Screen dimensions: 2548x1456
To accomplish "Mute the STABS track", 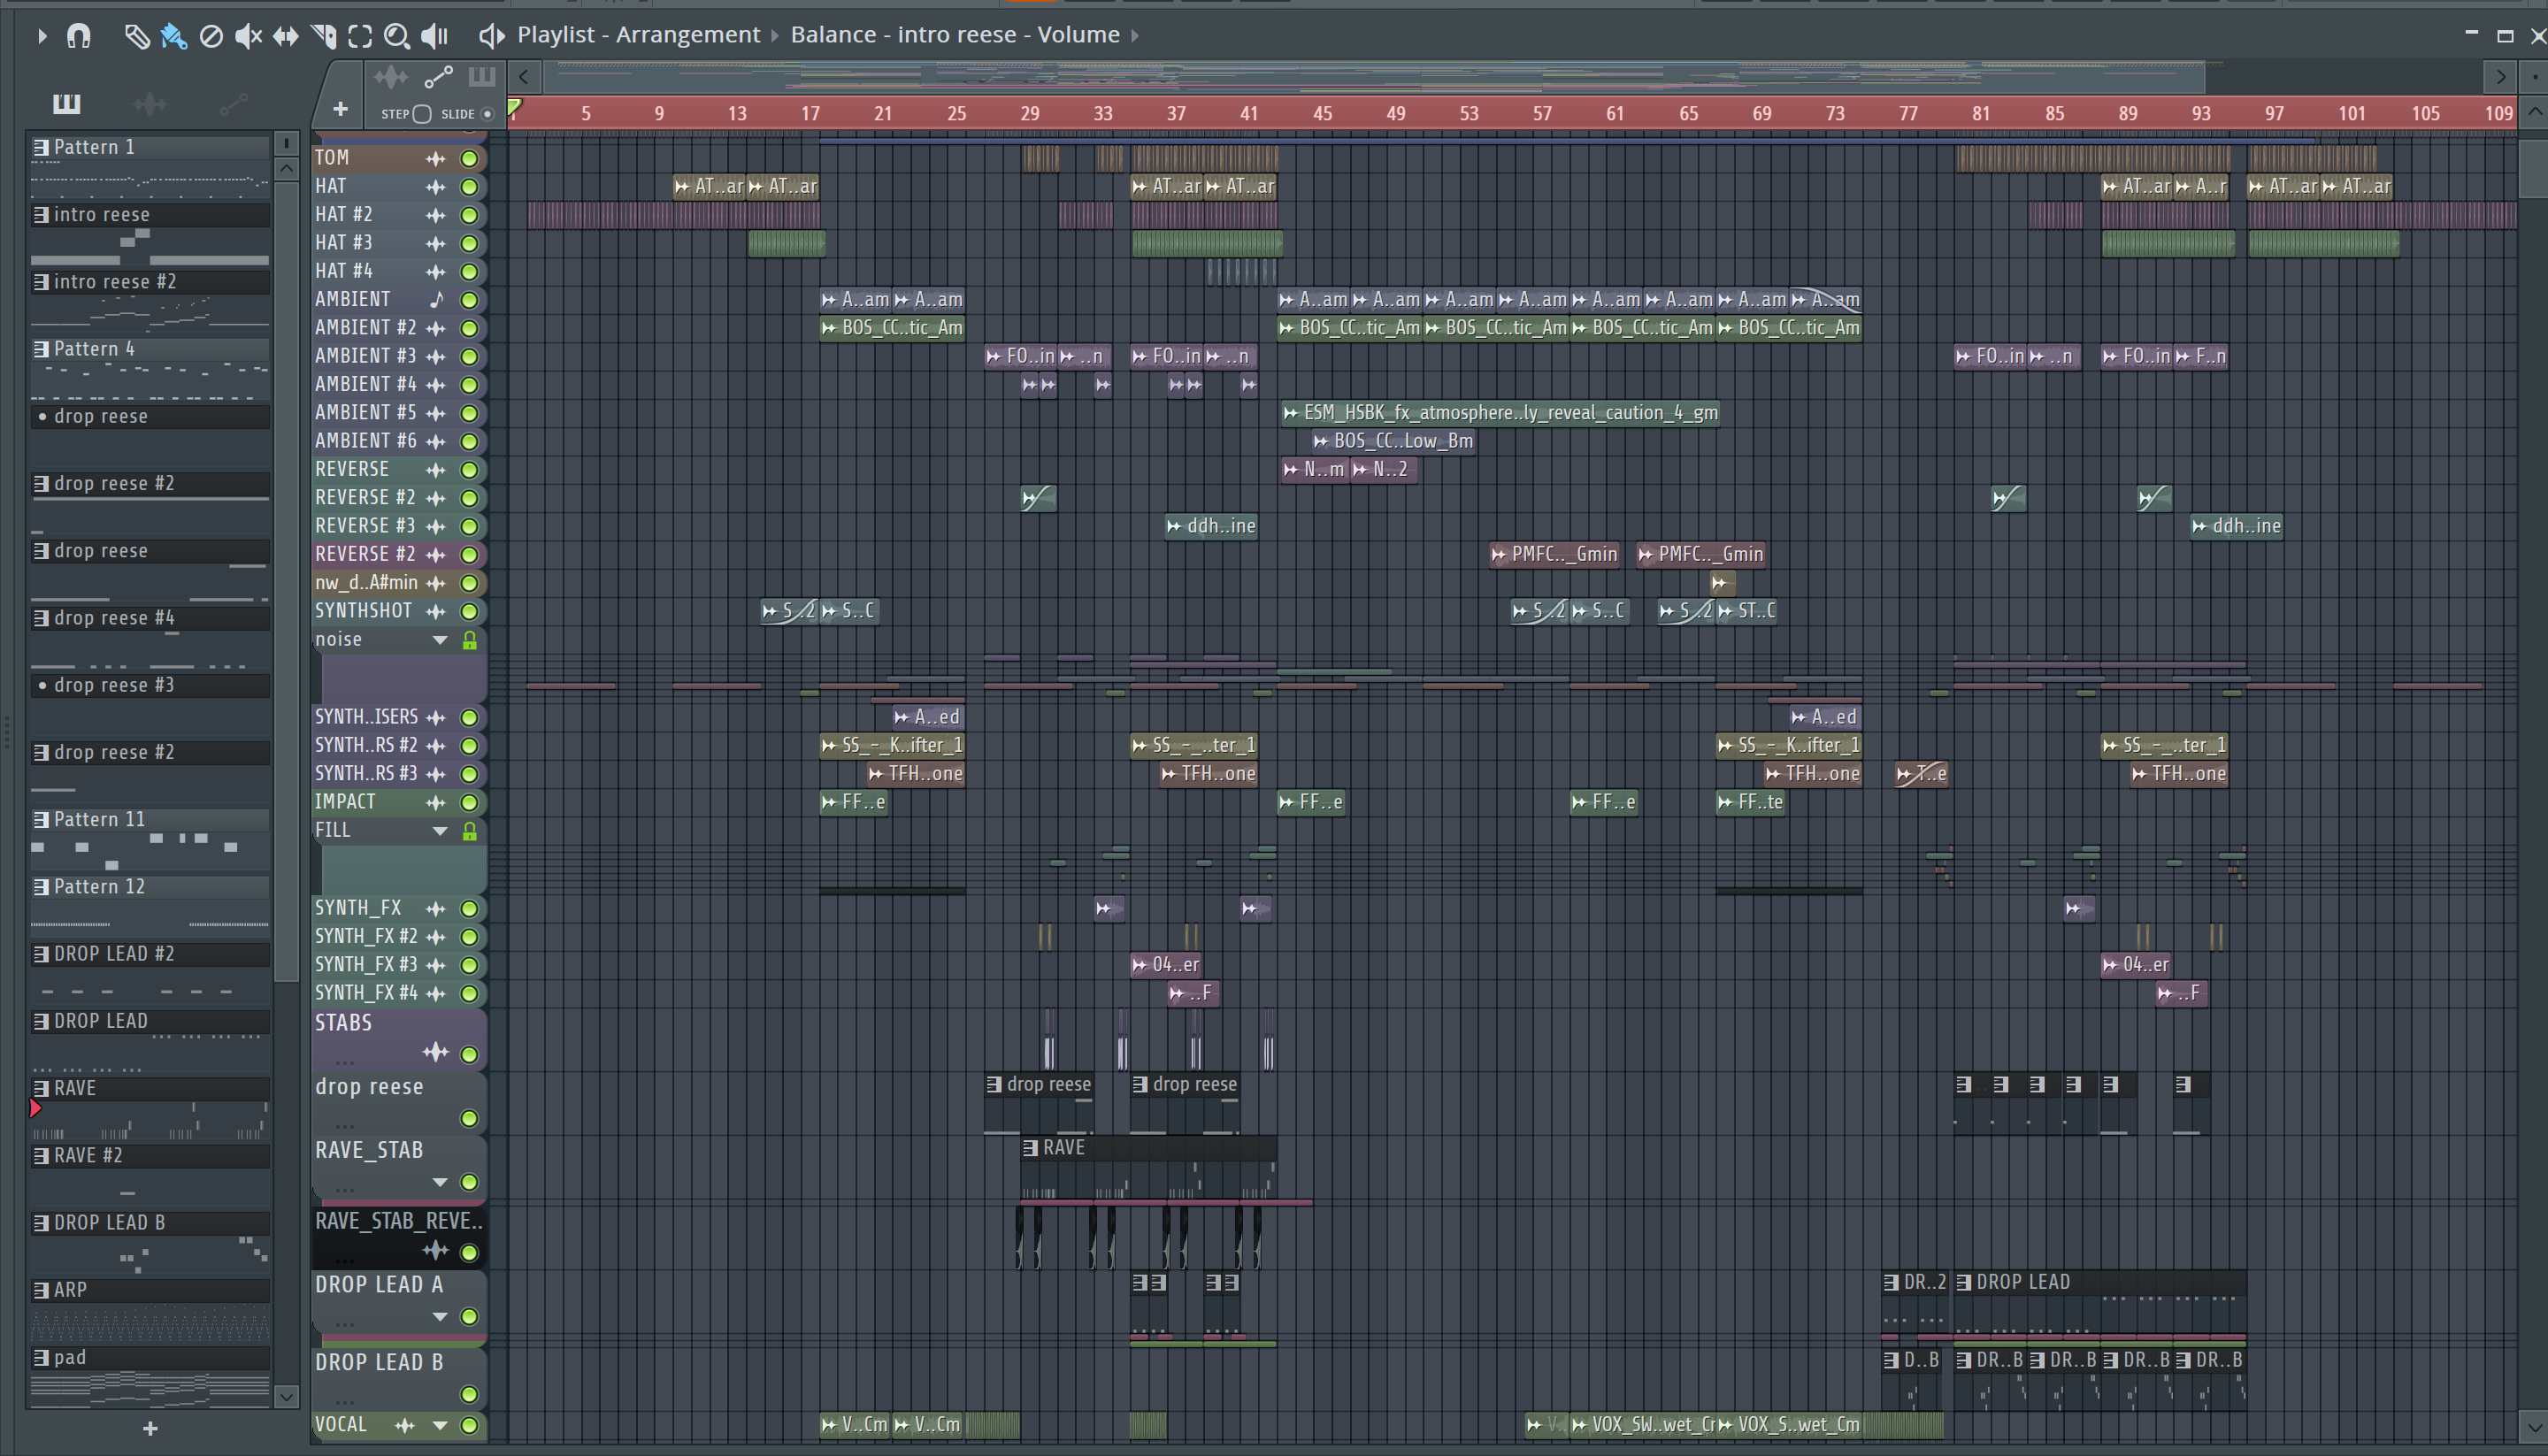I will click(469, 1054).
